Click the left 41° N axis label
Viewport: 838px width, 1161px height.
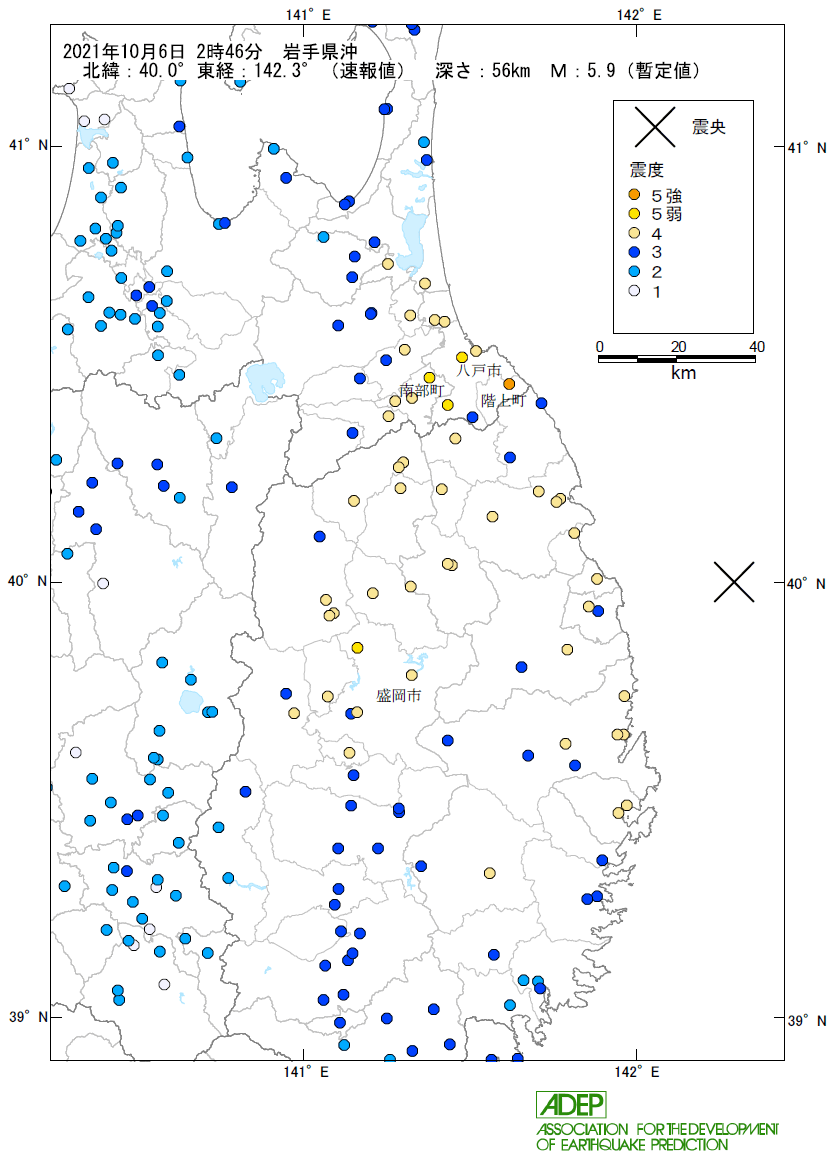pyautogui.click(x=28, y=145)
